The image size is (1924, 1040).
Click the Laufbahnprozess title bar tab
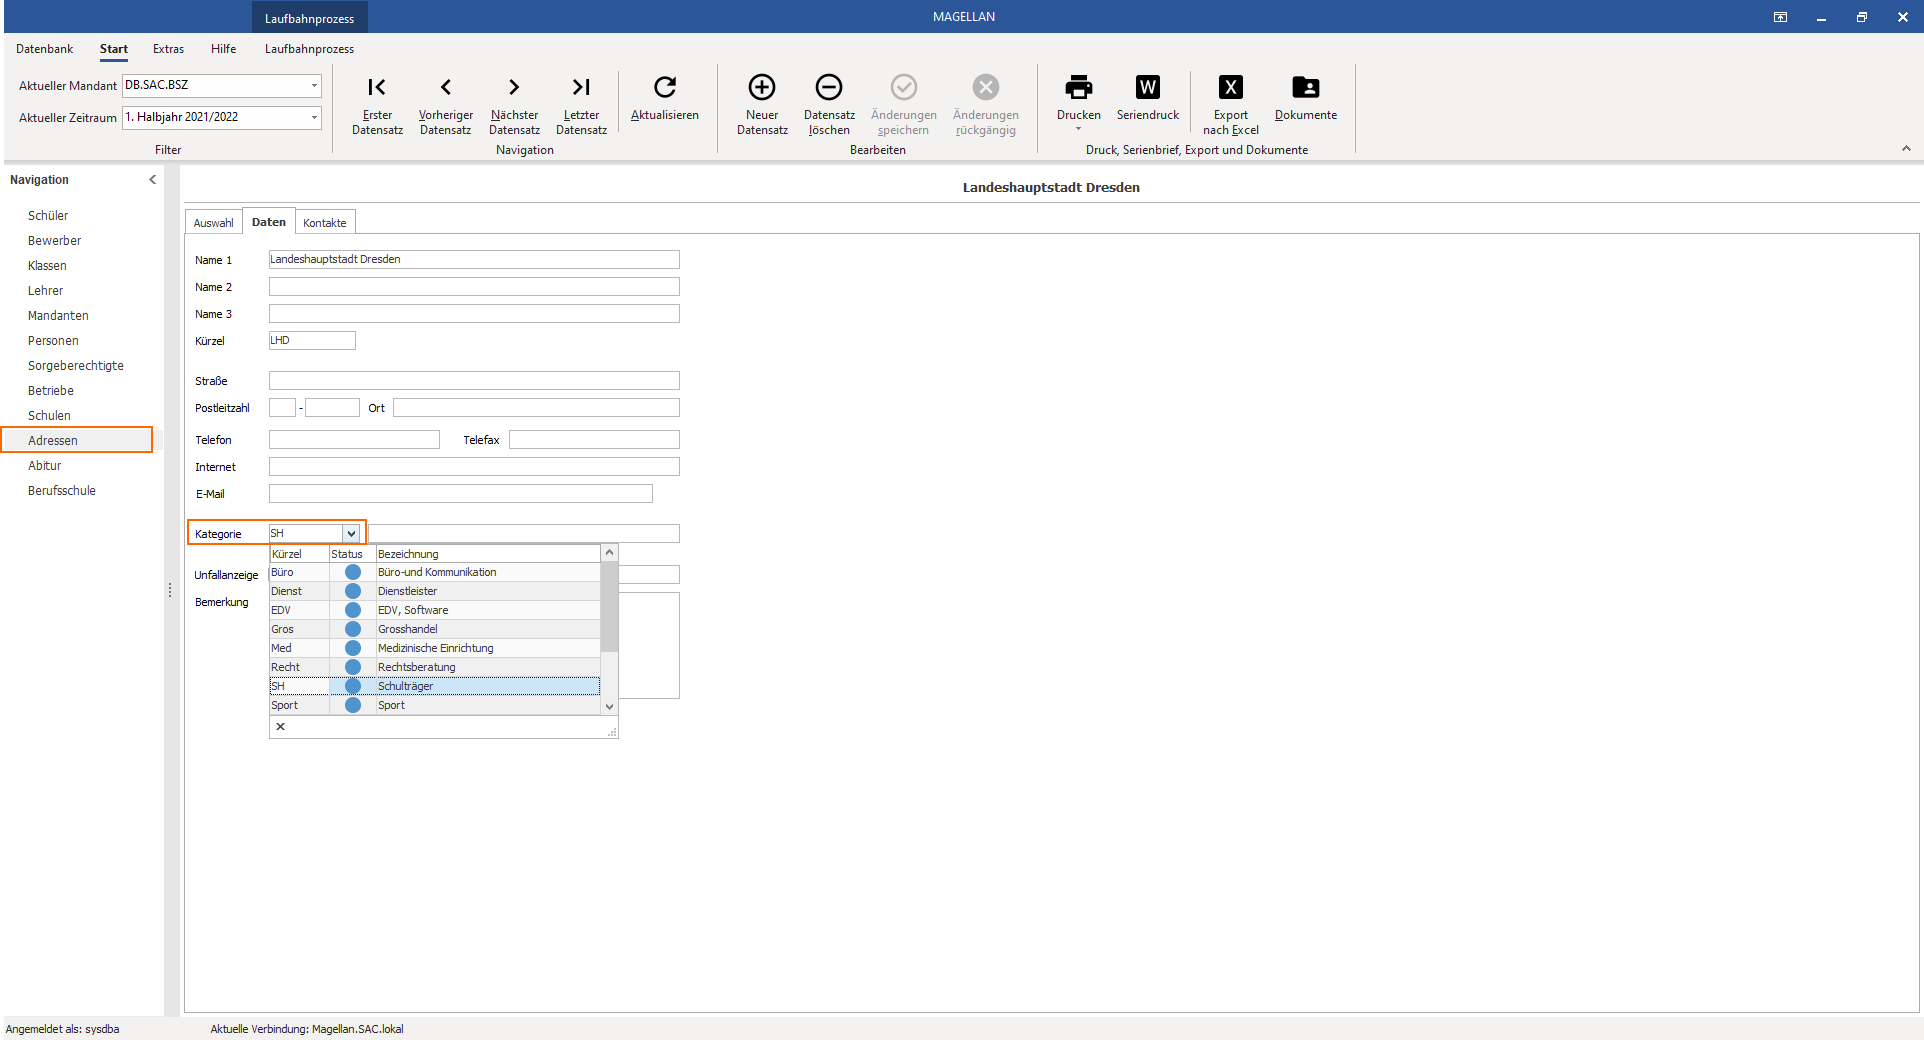309,18
